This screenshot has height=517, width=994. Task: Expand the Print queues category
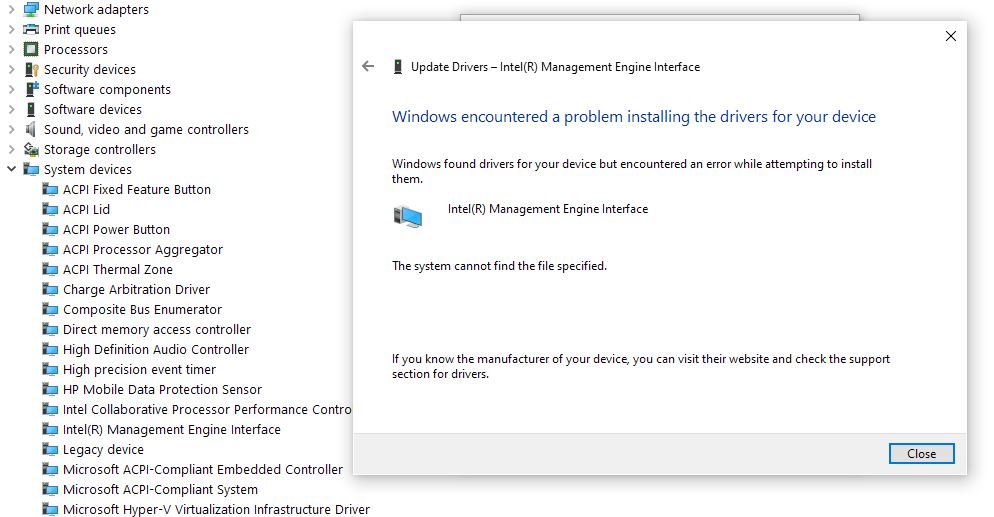point(11,29)
